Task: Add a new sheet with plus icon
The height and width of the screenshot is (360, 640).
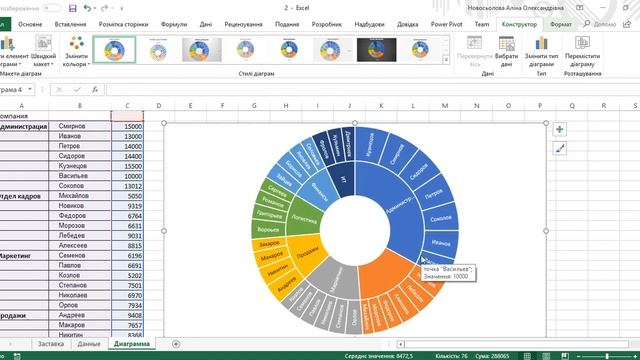Action: coord(176,344)
